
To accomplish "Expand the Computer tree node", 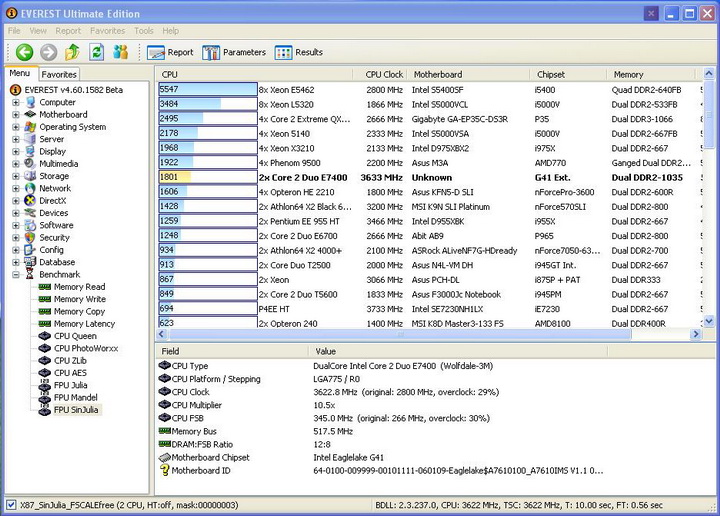I will point(16,102).
